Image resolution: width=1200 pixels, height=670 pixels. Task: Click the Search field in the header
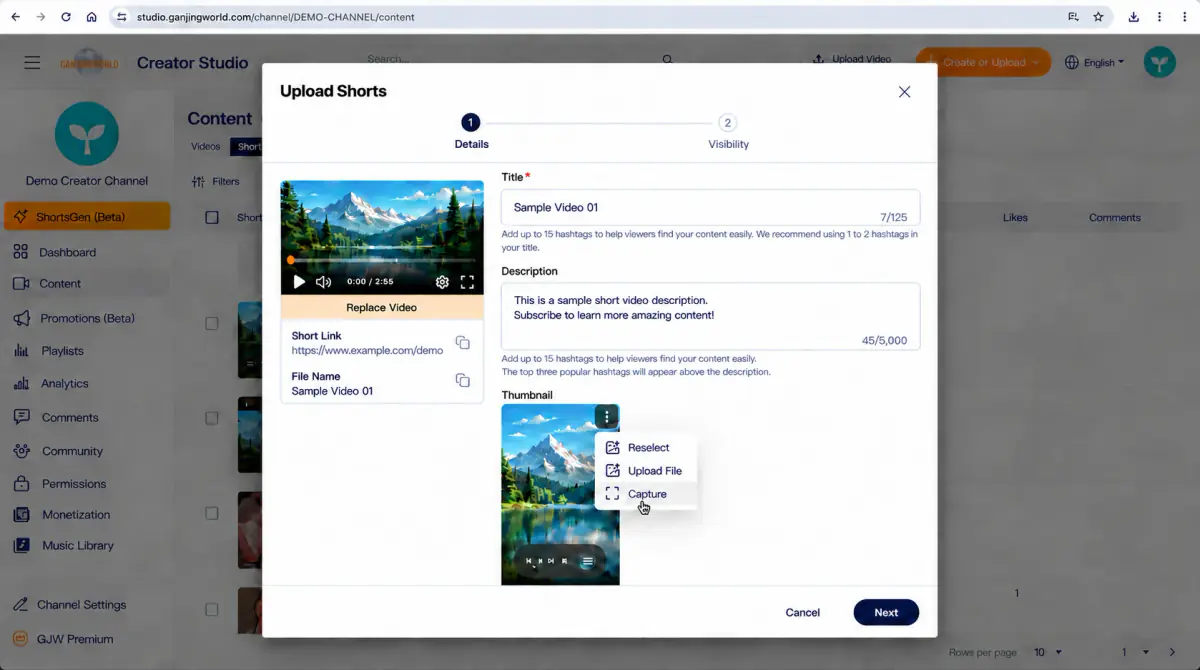pyautogui.click(x=520, y=60)
